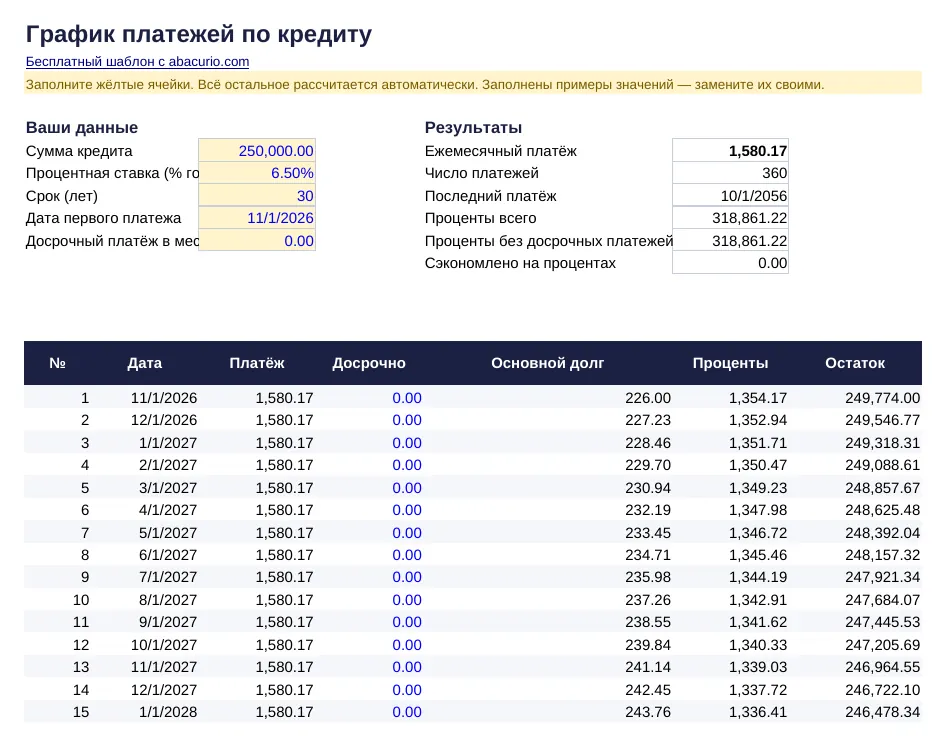This screenshot has height=746, width=946.
Task: Click row number 12 in the schedule
Action: (81, 645)
